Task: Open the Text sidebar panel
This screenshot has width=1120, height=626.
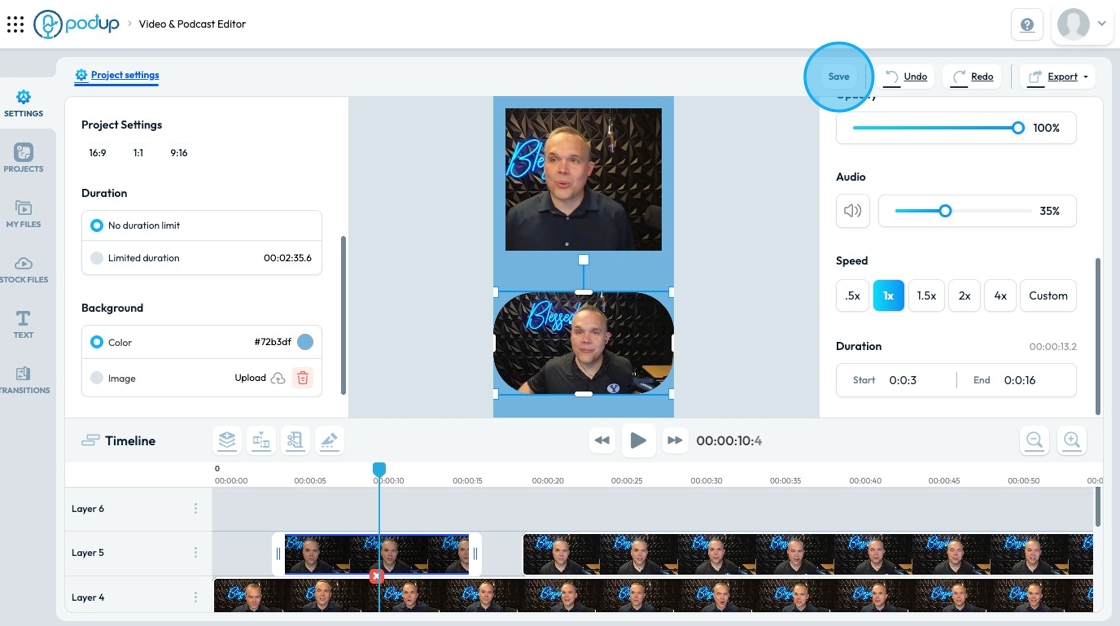Action: [24, 324]
